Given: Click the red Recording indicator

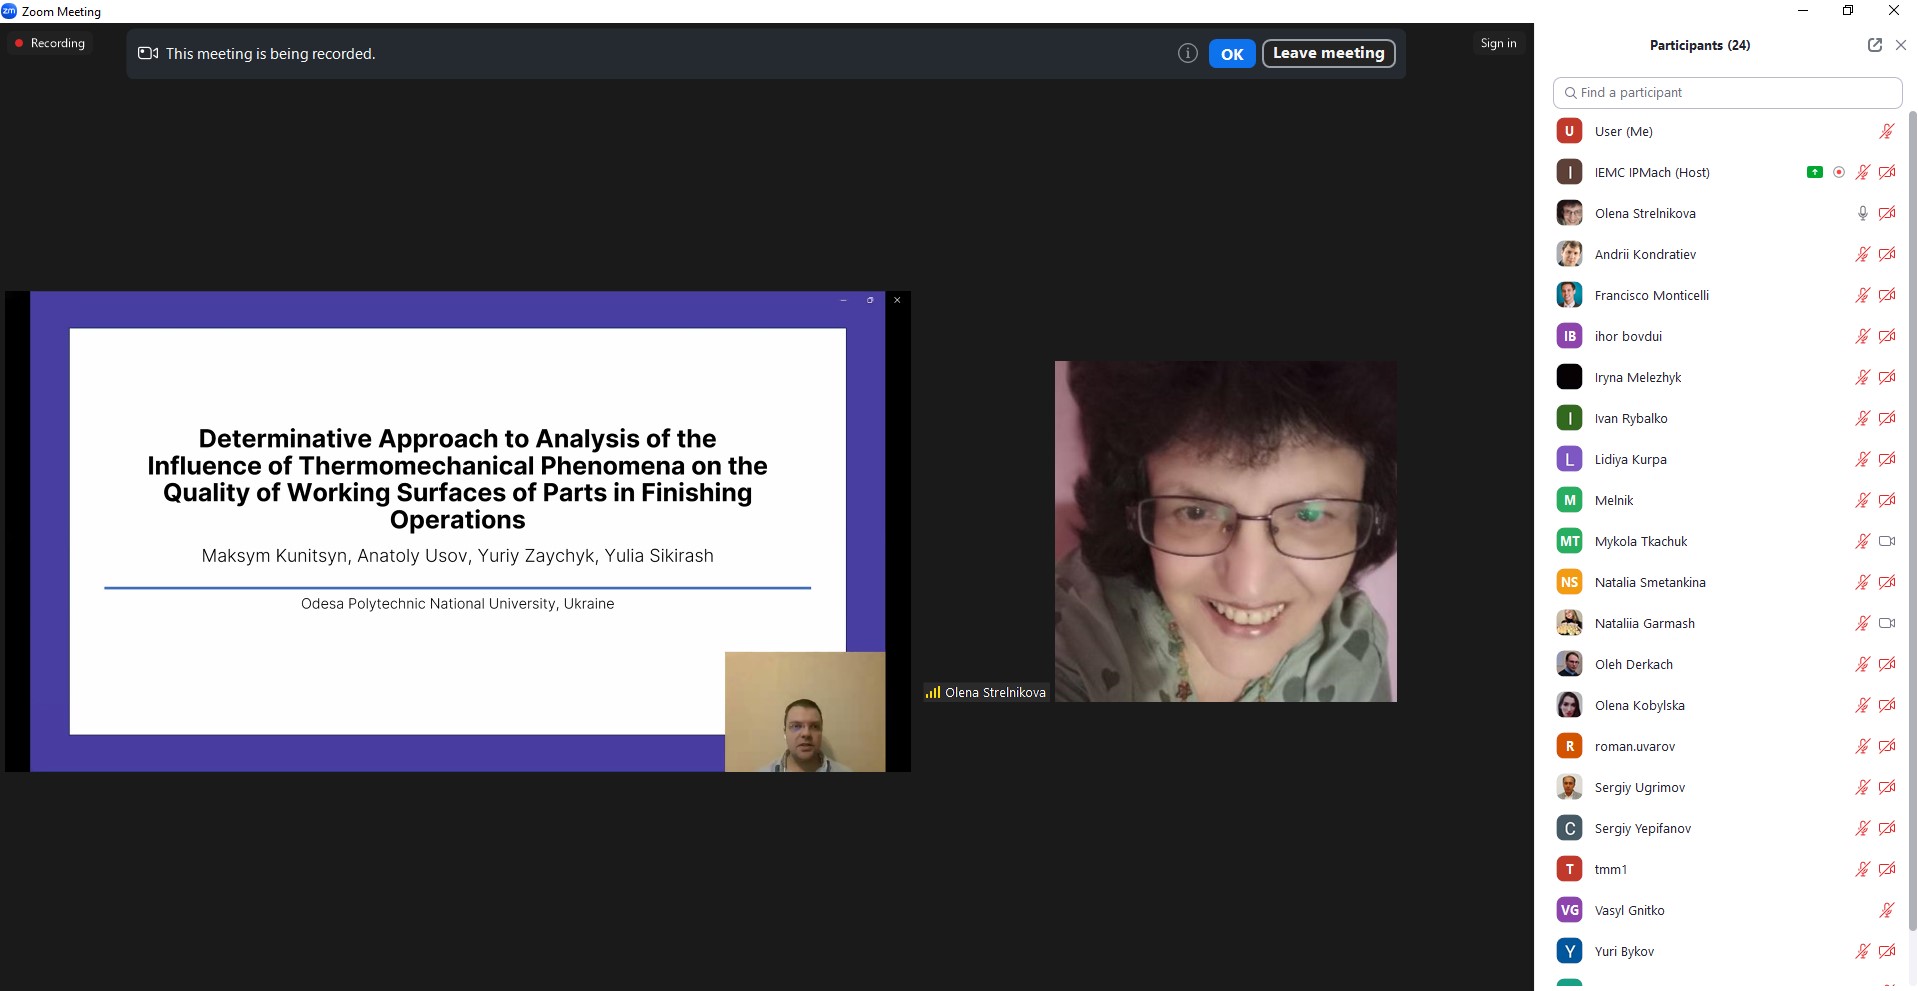Looking at the screenshot, I should (49, 43).
